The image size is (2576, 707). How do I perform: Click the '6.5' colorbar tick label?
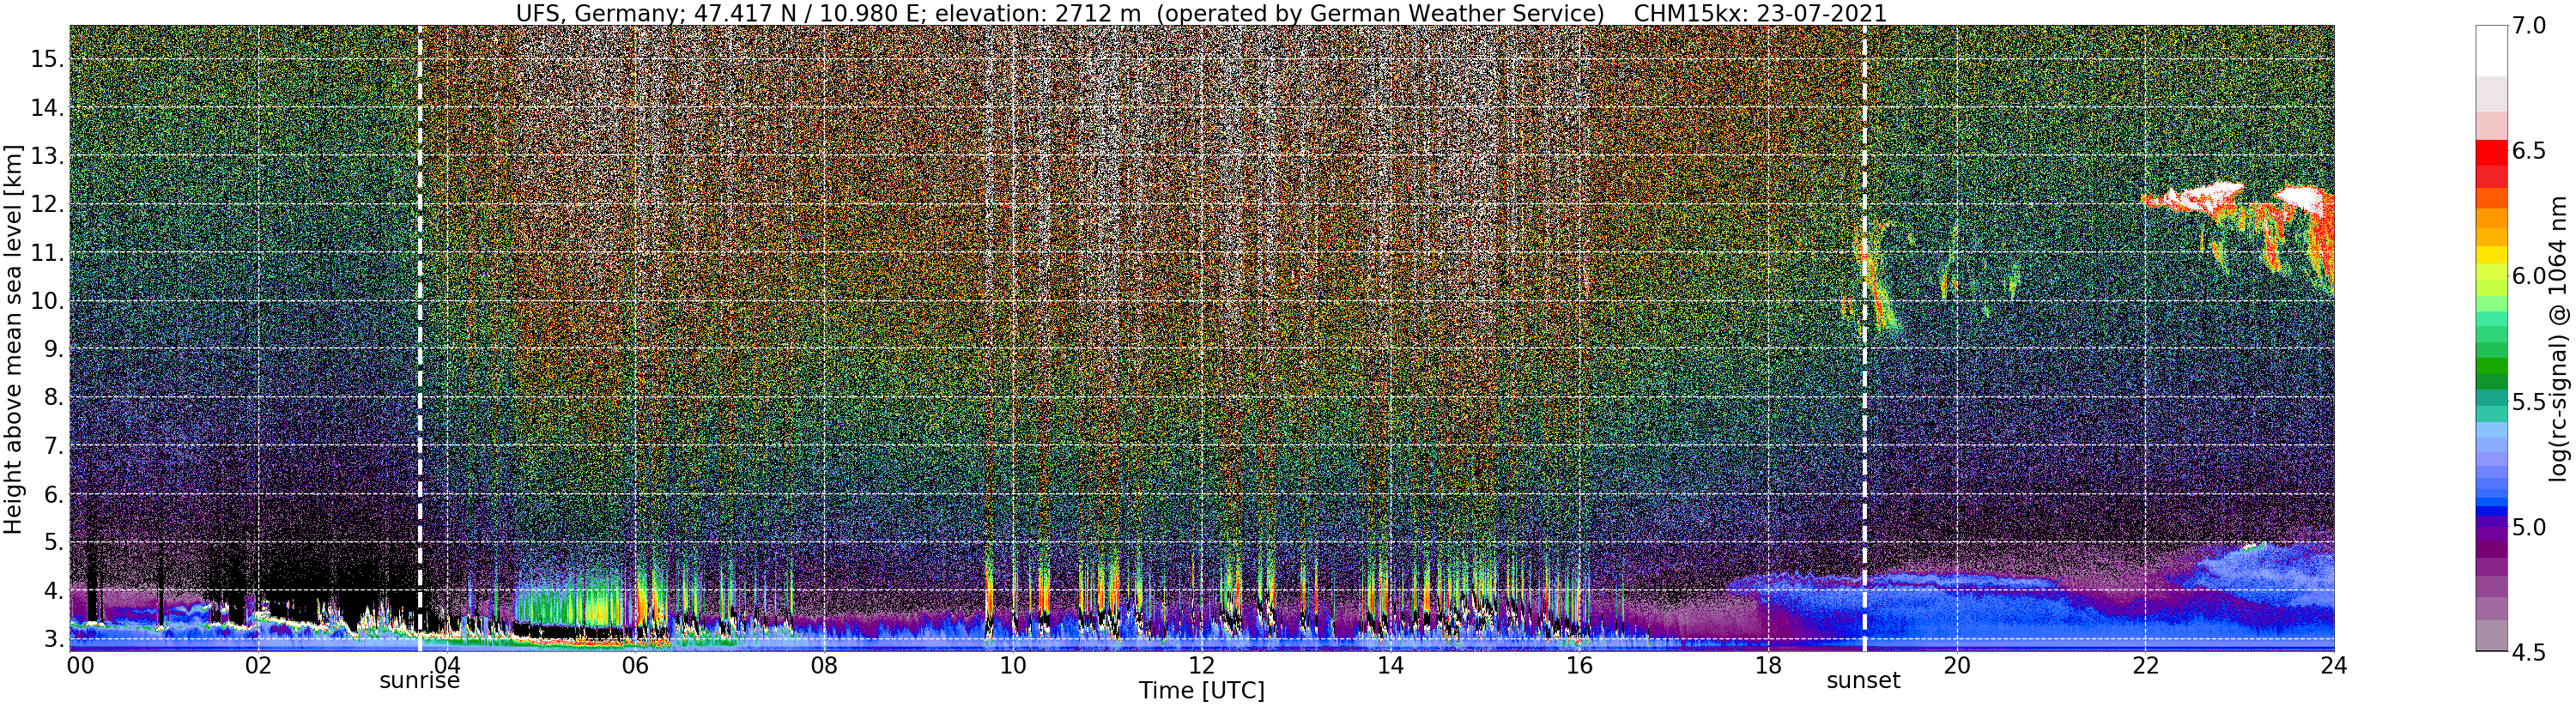tap(2528, 151)
